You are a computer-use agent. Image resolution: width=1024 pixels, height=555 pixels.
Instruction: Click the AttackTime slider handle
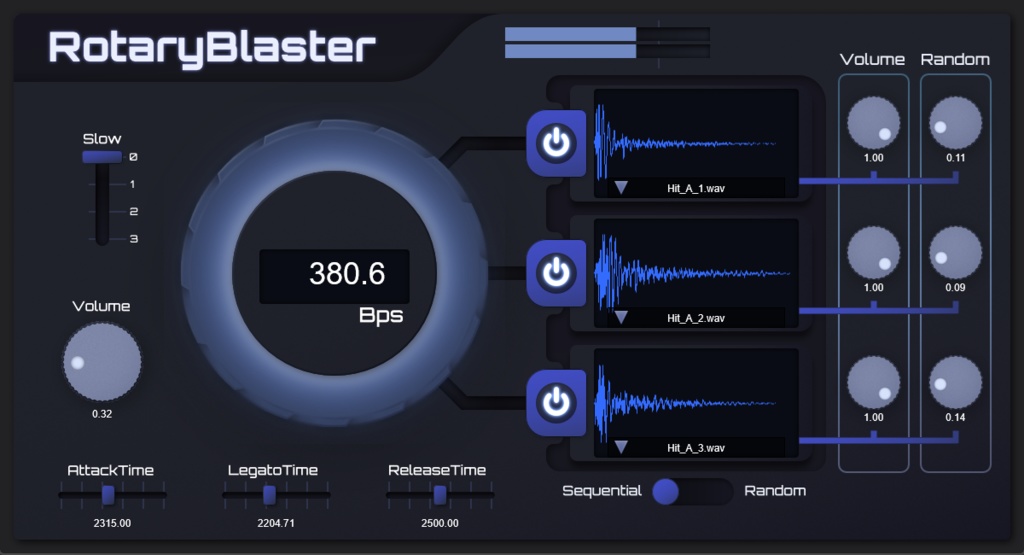tap(108, 495)
